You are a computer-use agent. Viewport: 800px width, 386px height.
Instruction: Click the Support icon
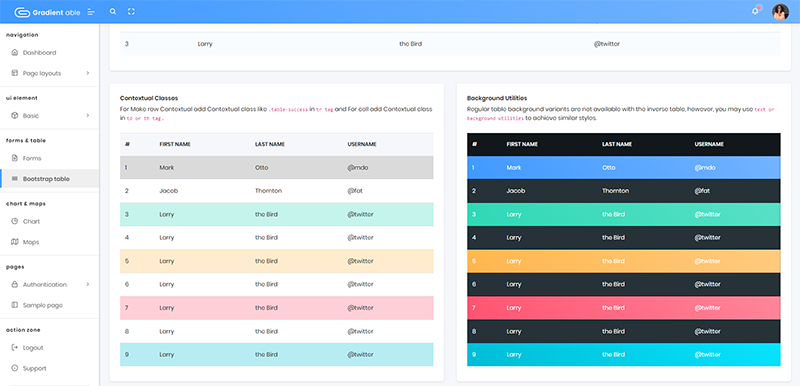[x=14, y=368]
